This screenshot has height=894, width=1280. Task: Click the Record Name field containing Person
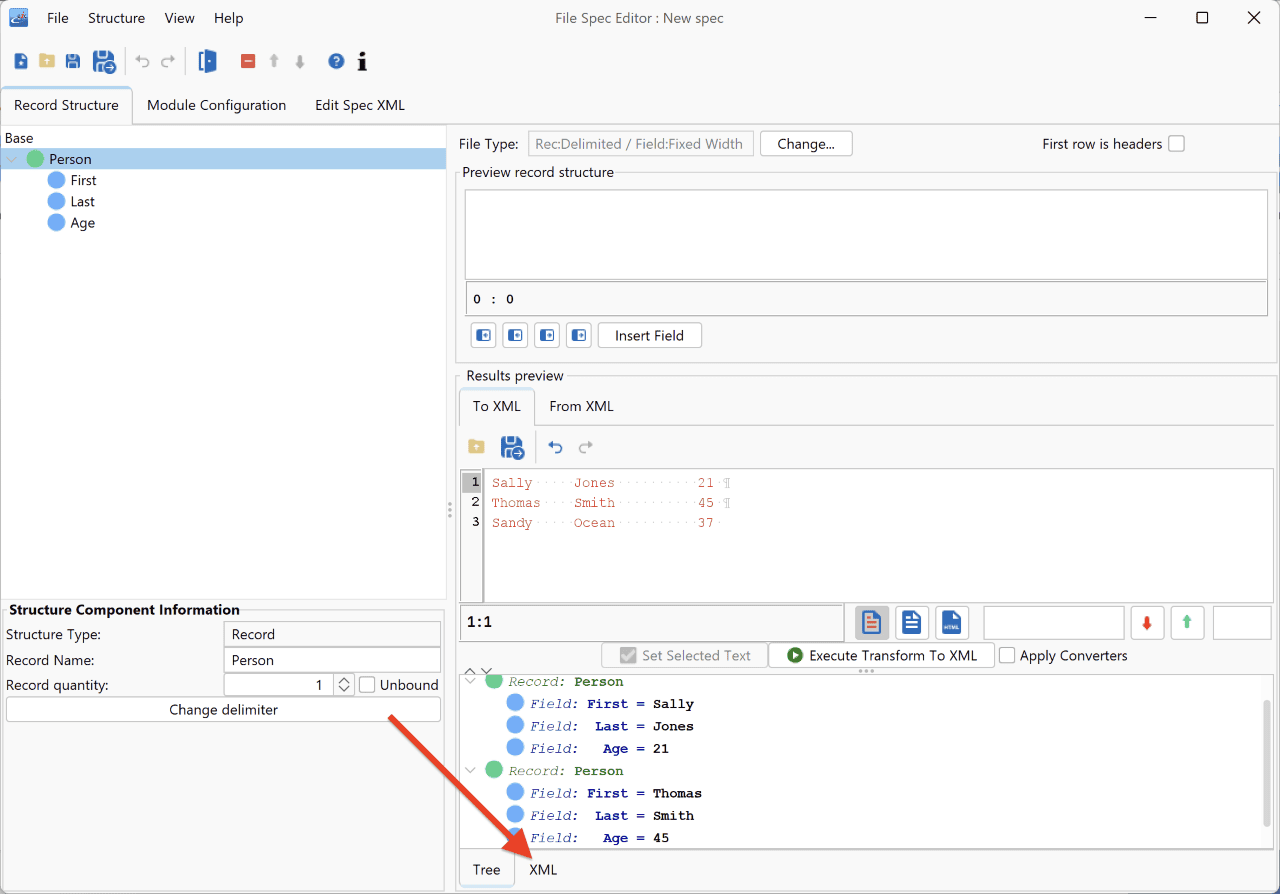(332, 660)
